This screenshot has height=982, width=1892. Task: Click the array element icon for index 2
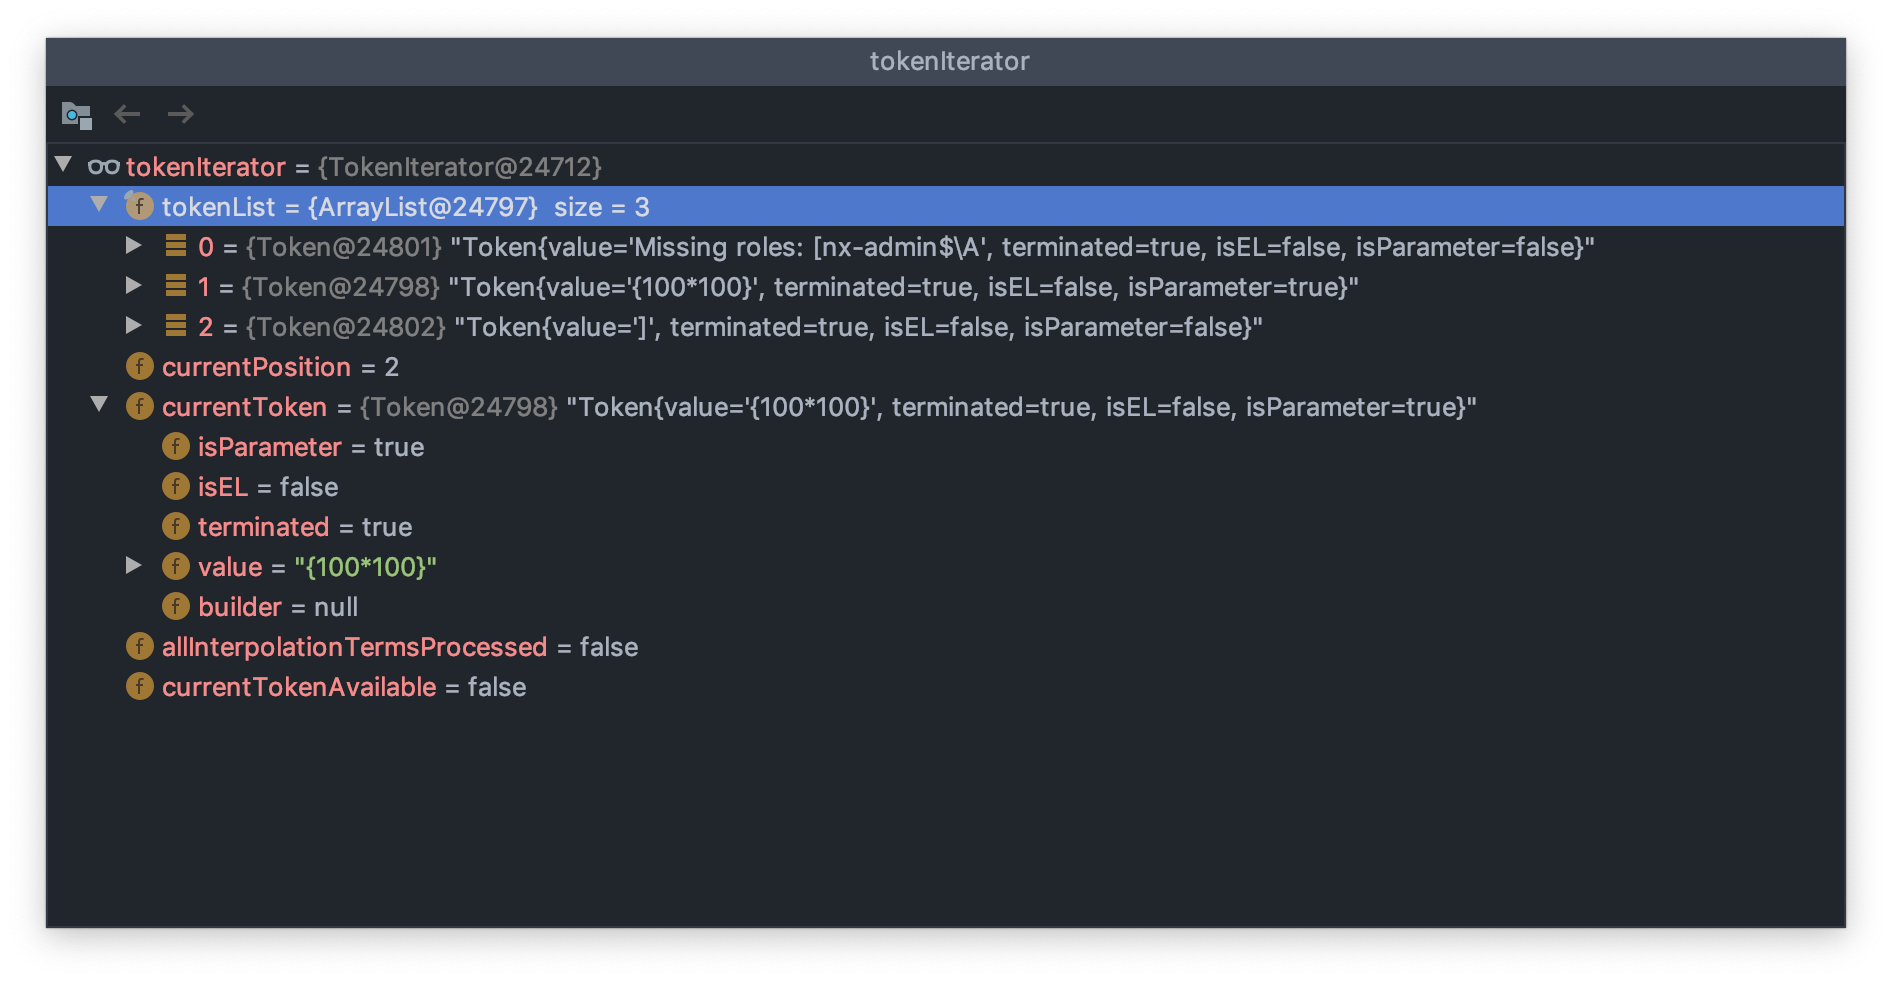point(176,325)
